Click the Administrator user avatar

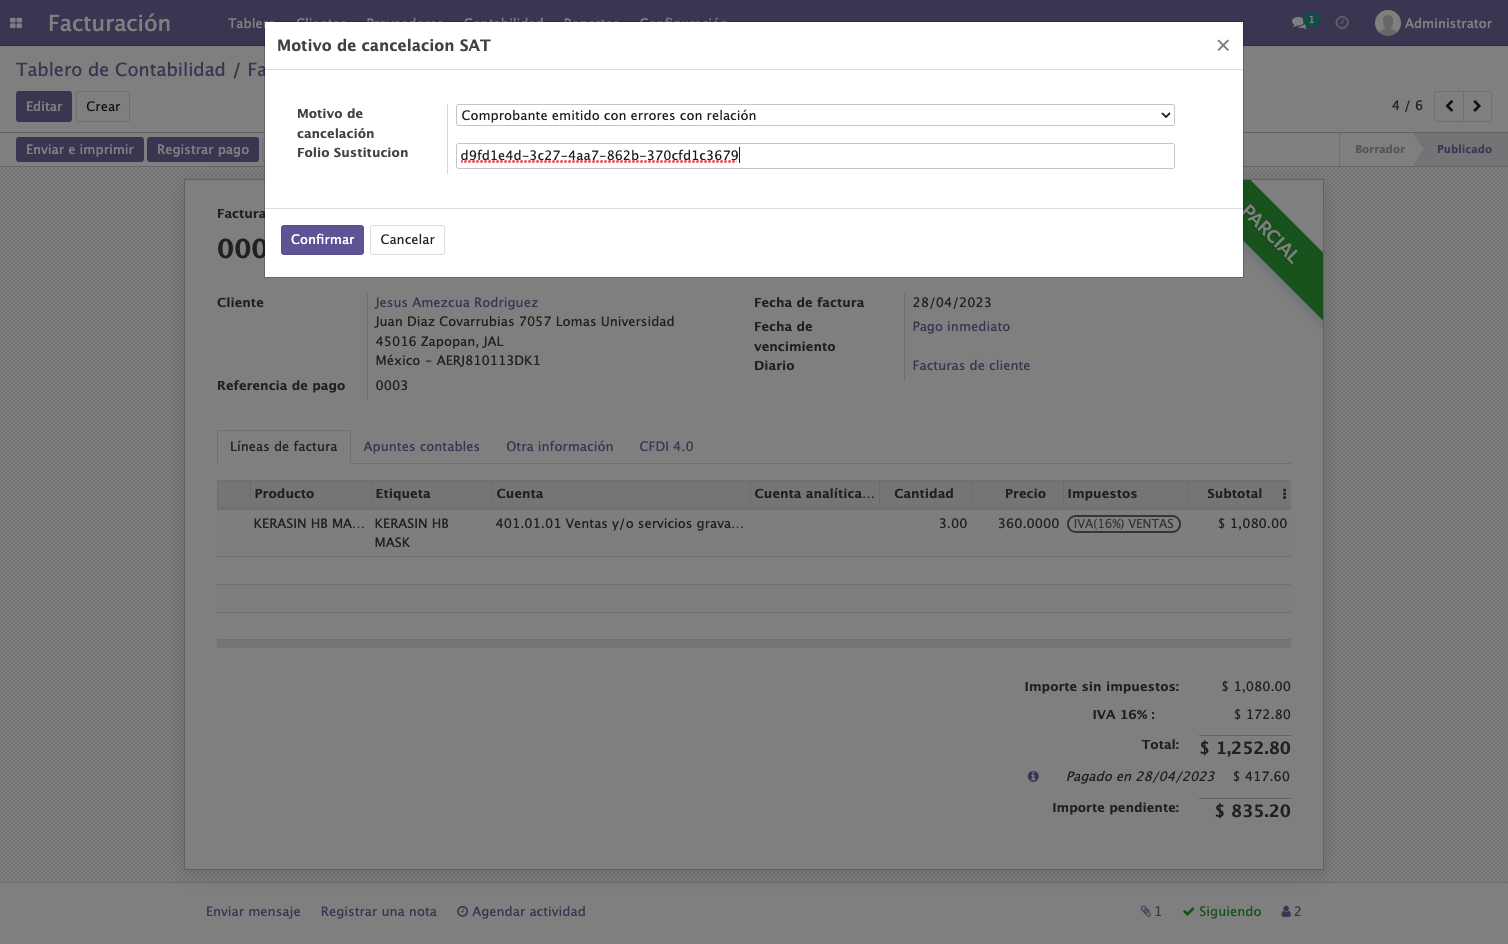pos(1387,23)
